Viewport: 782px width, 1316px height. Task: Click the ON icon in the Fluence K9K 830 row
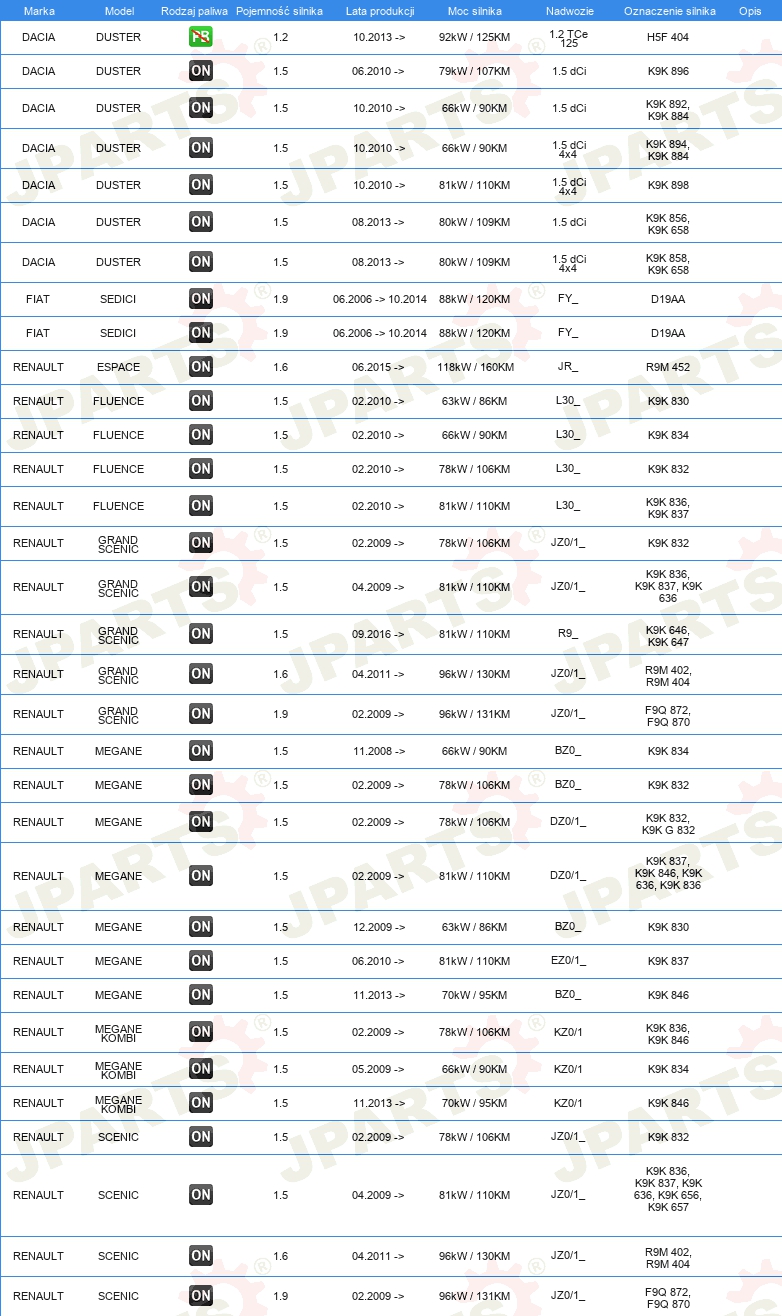(x=201, y=401)
